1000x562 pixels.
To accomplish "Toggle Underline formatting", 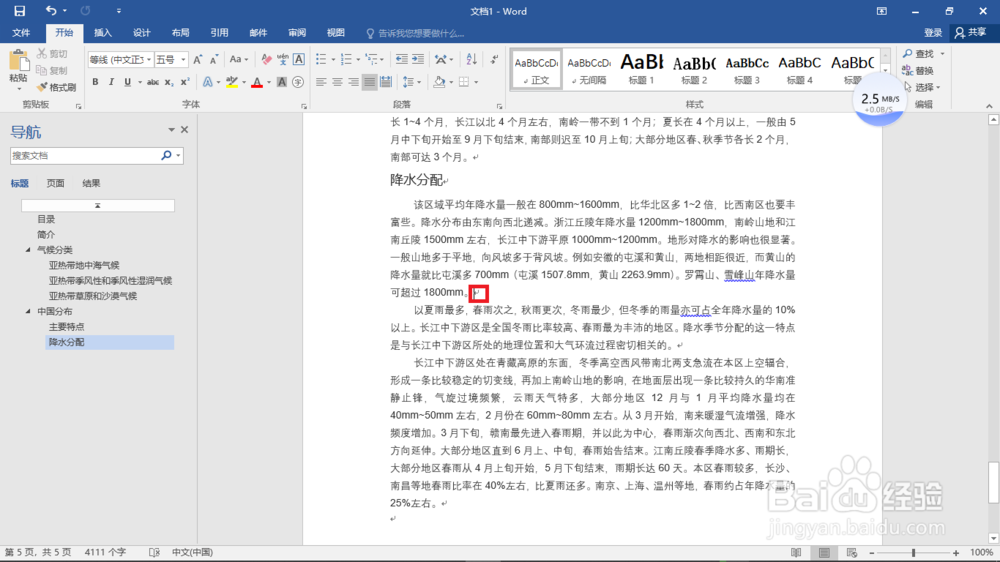I will point(128,82).
